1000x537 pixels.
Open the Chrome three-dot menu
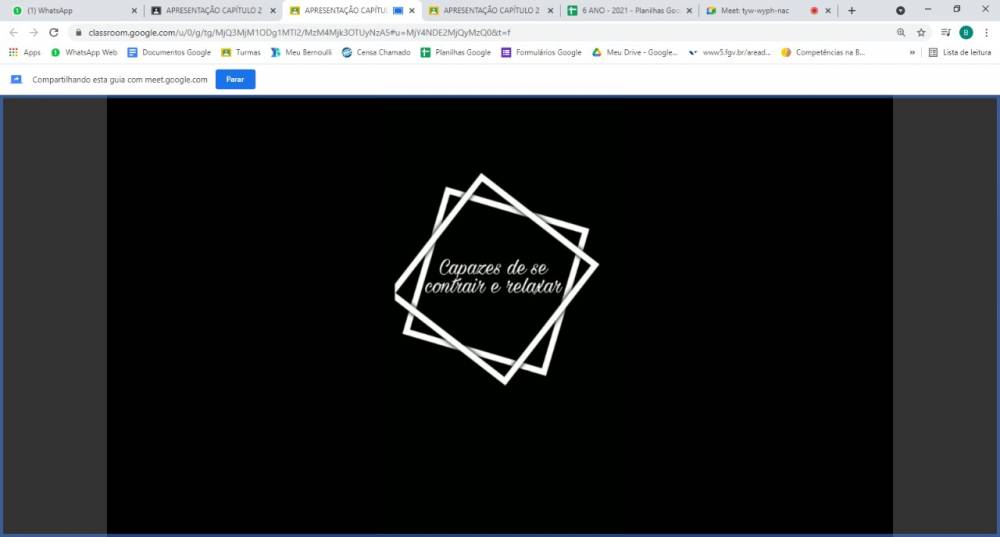point(987,32)
